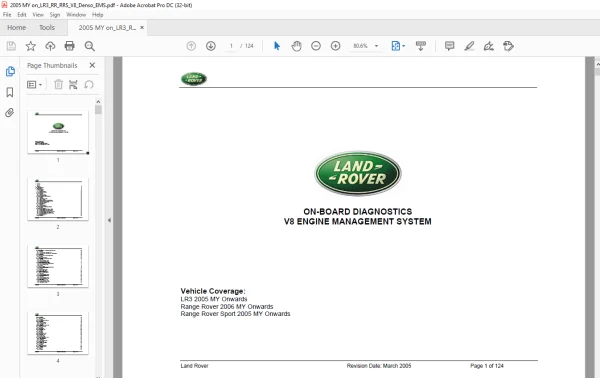Select the arrow Selection tool
600x378 pixels.
[x=277, y=46]
